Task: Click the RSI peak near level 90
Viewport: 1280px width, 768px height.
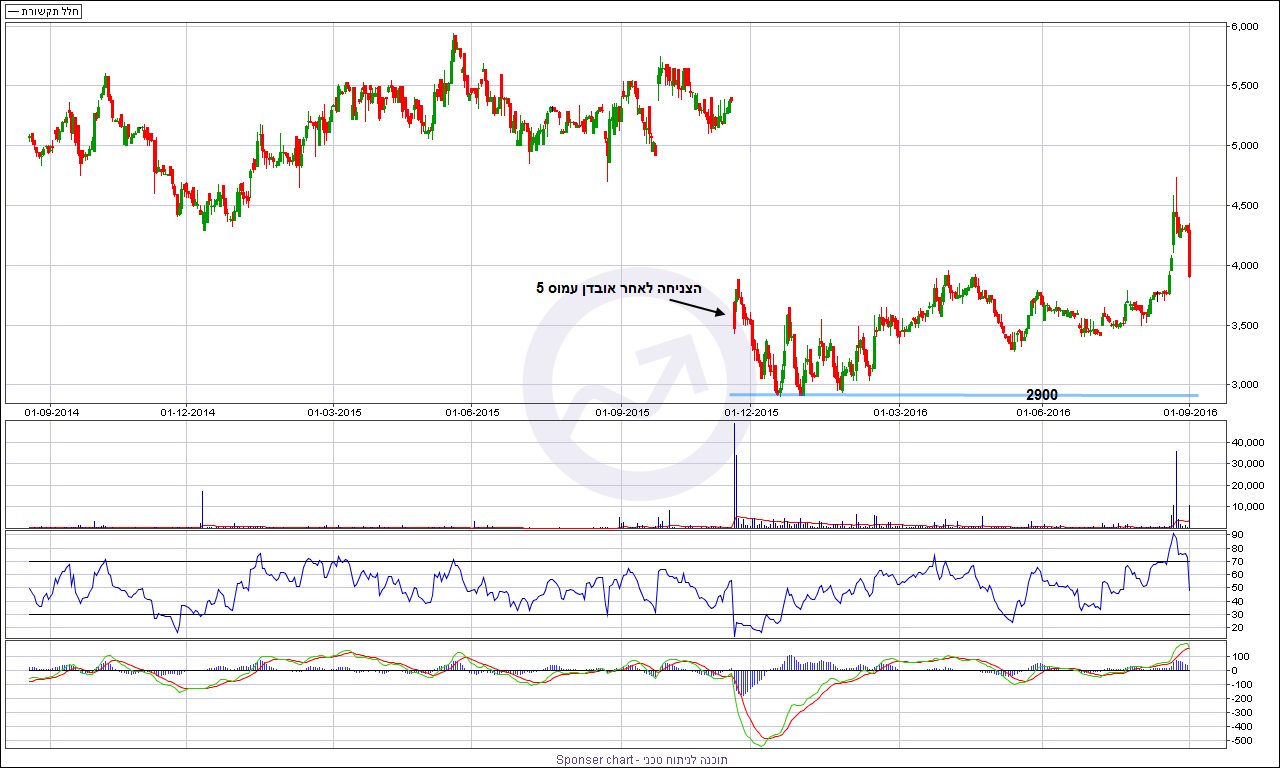Action: tap(1174, 535)
